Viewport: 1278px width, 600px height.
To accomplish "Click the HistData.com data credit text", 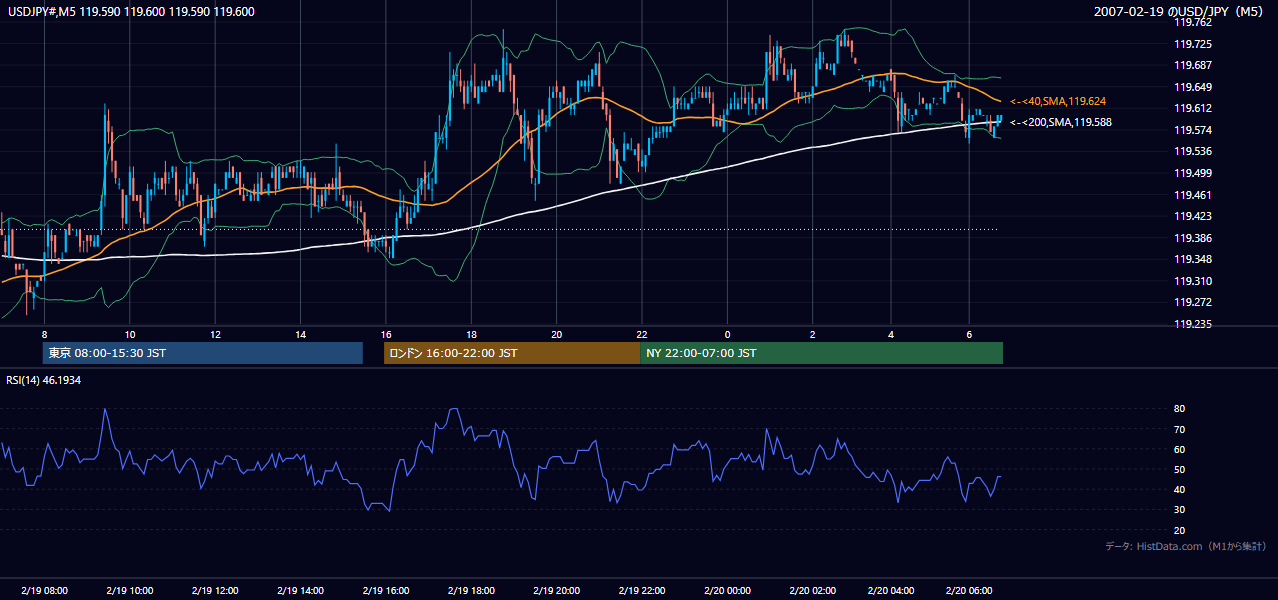I will 1186,547.
